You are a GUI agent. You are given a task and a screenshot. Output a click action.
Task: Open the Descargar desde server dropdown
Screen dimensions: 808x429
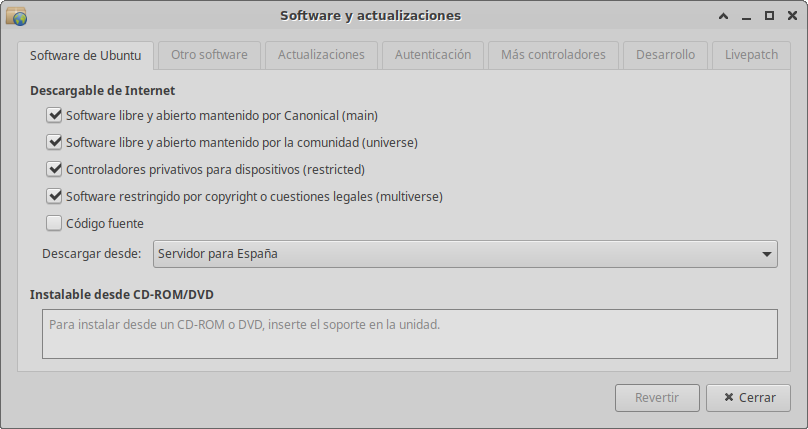[x=465, y=254]
